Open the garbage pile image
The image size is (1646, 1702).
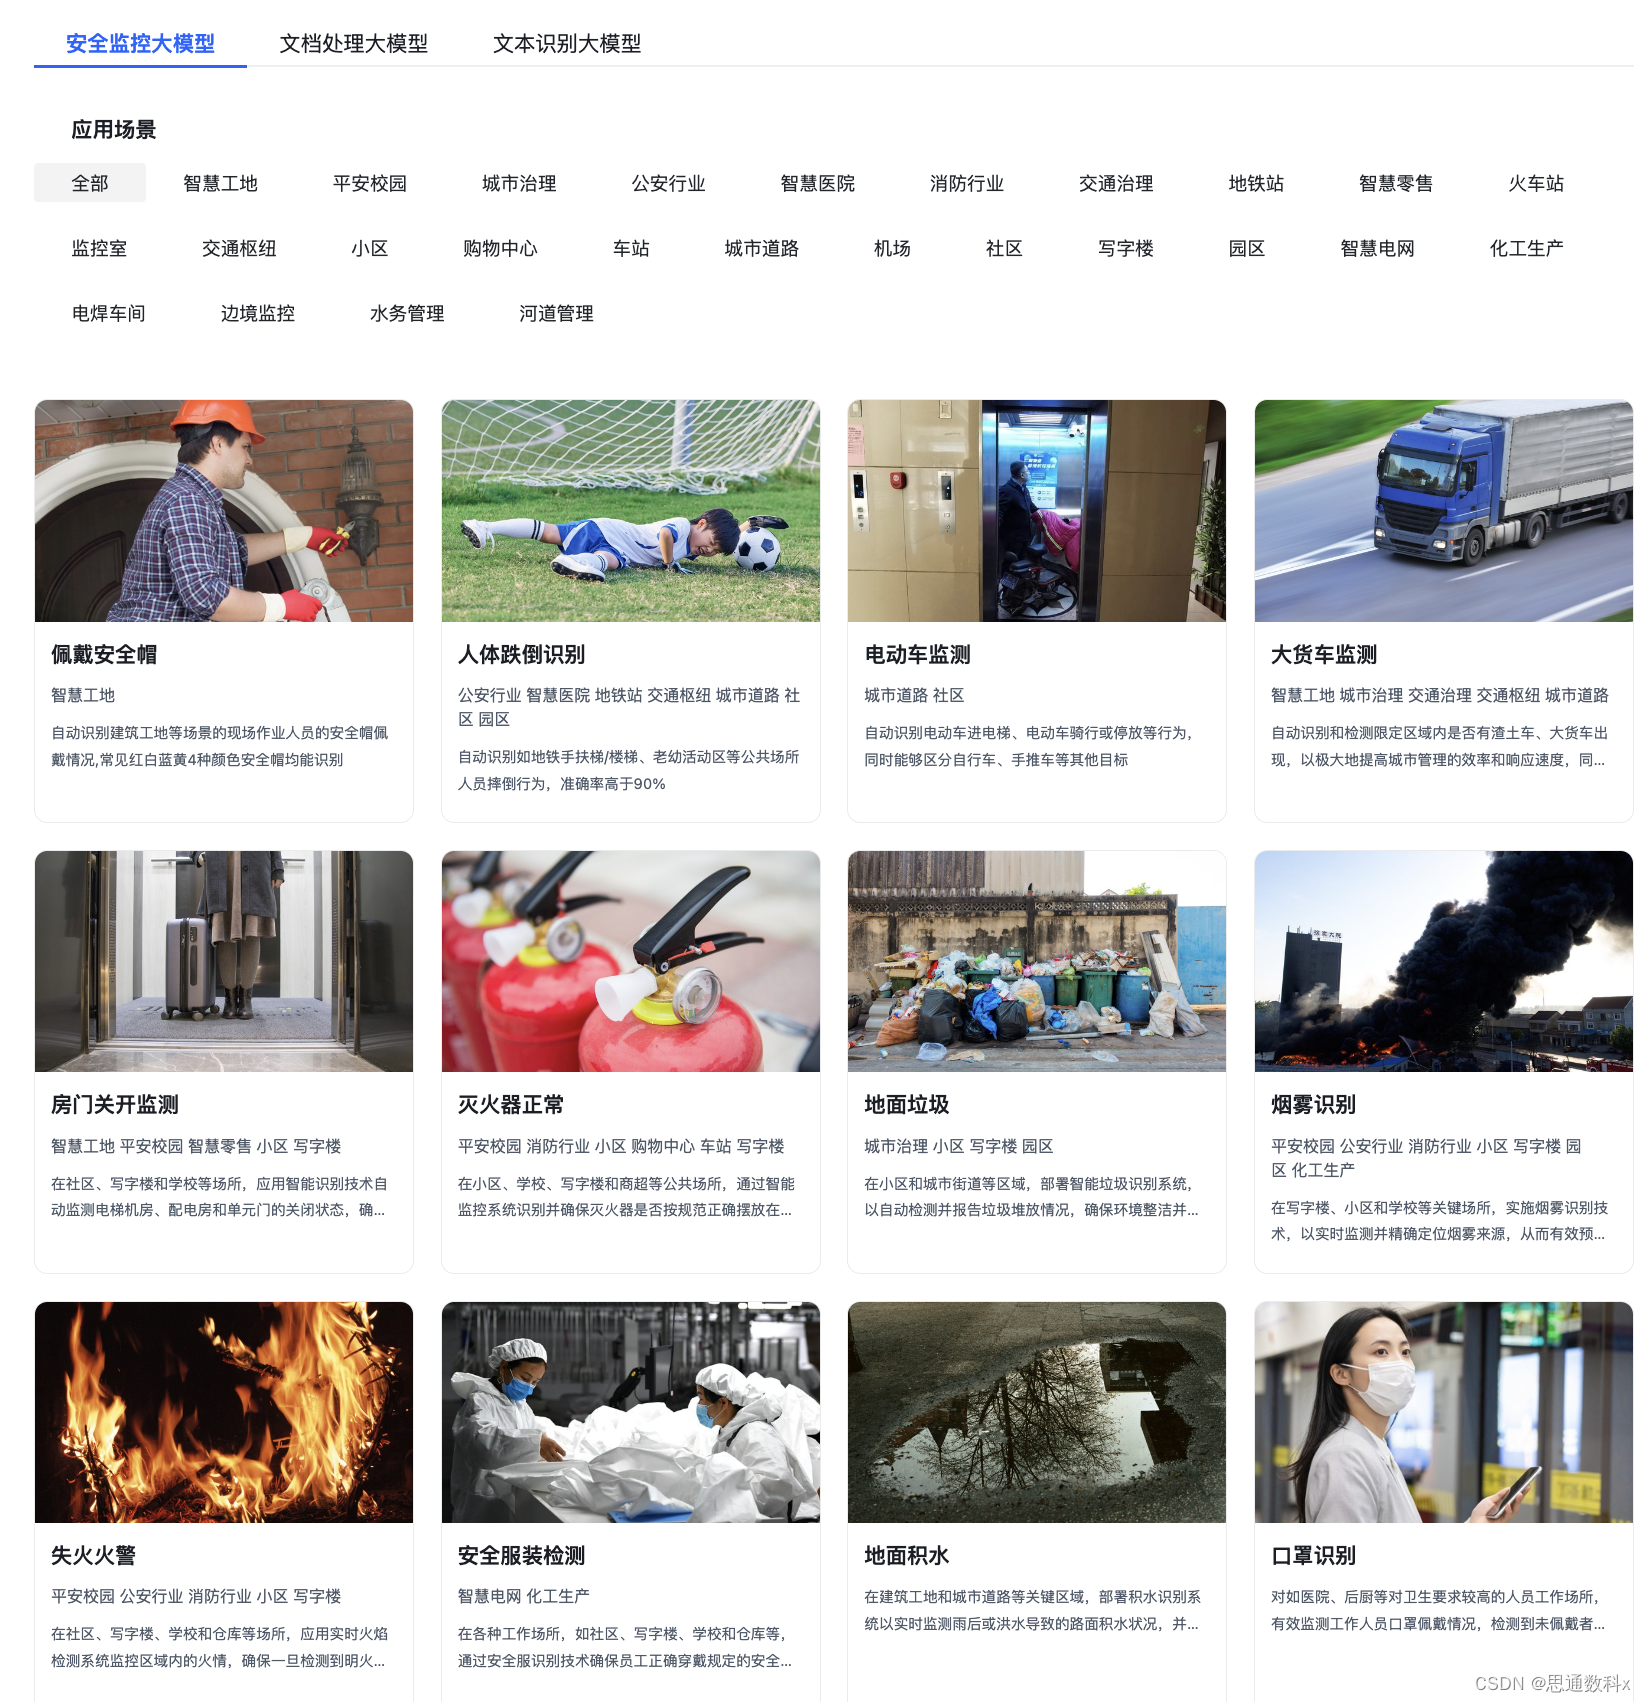pos(1037,962)
